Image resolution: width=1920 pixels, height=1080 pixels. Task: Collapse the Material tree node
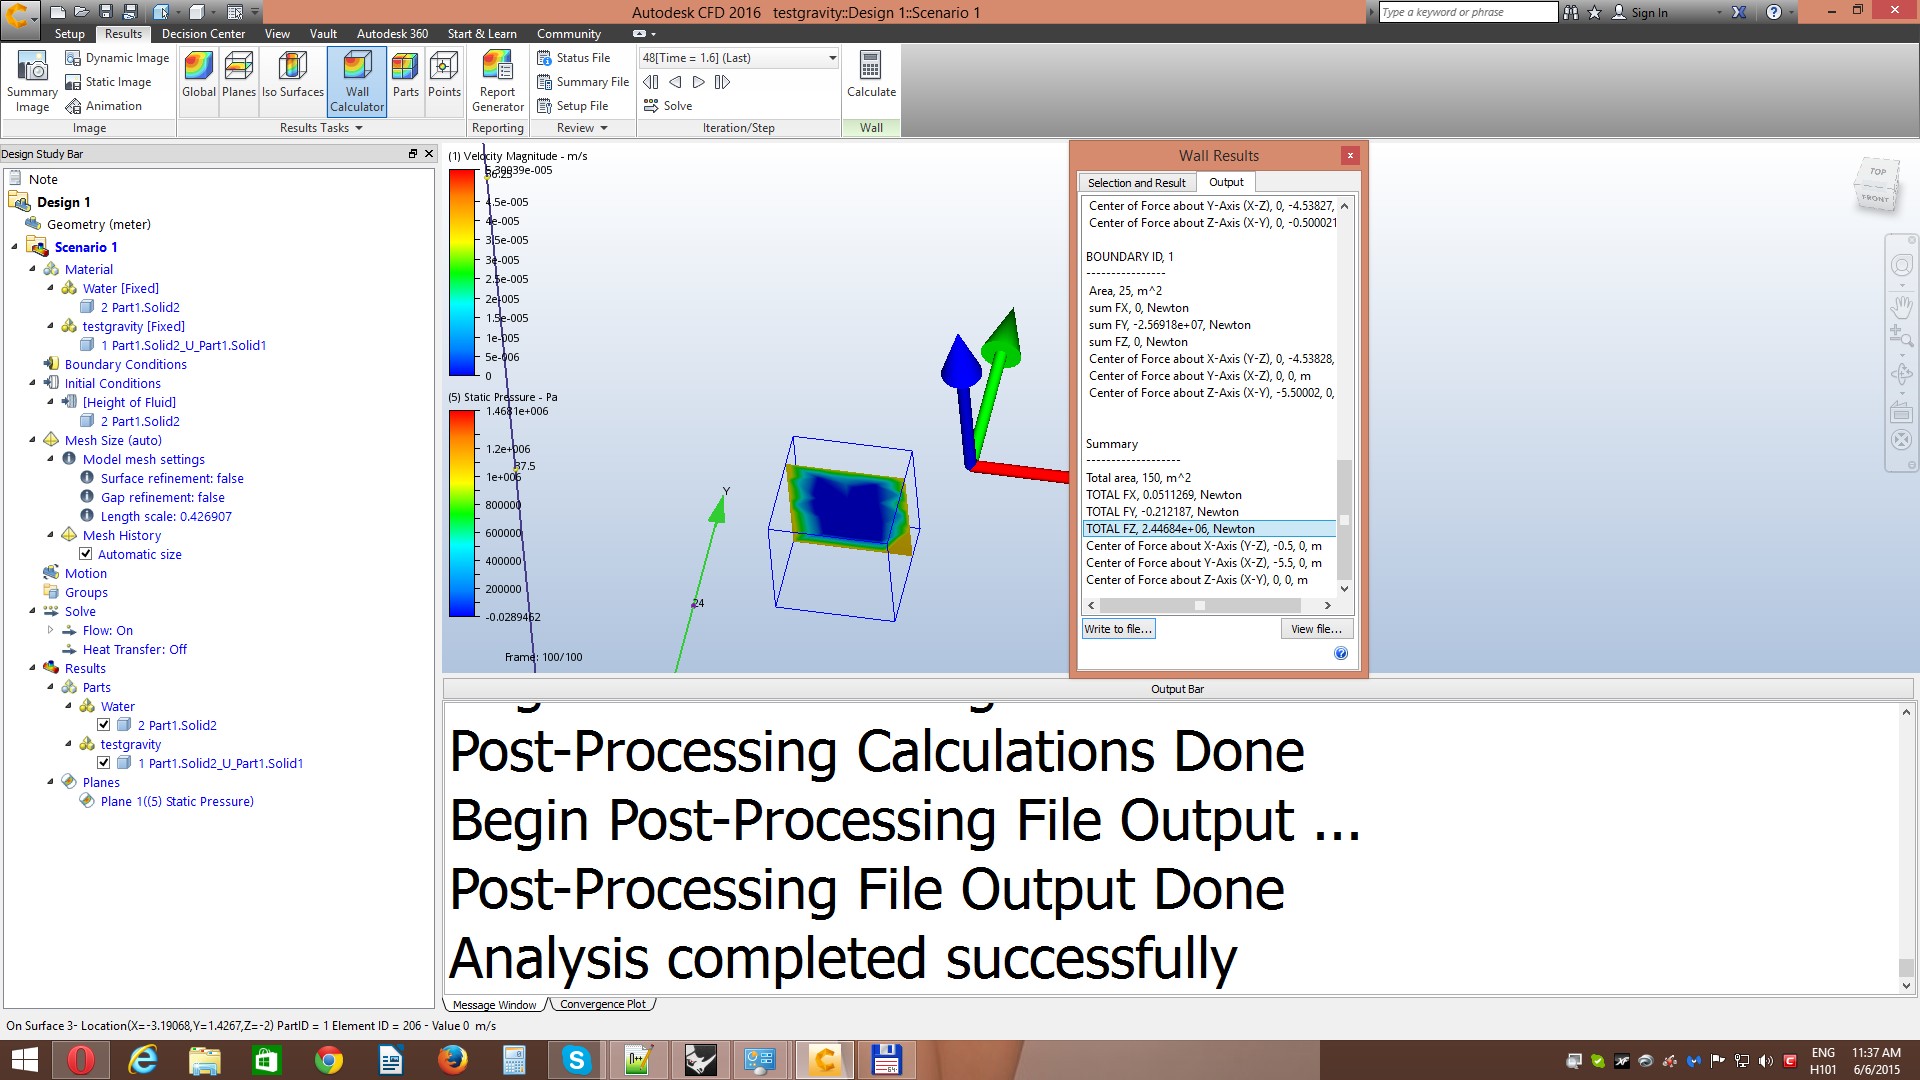tap(33, 269)
